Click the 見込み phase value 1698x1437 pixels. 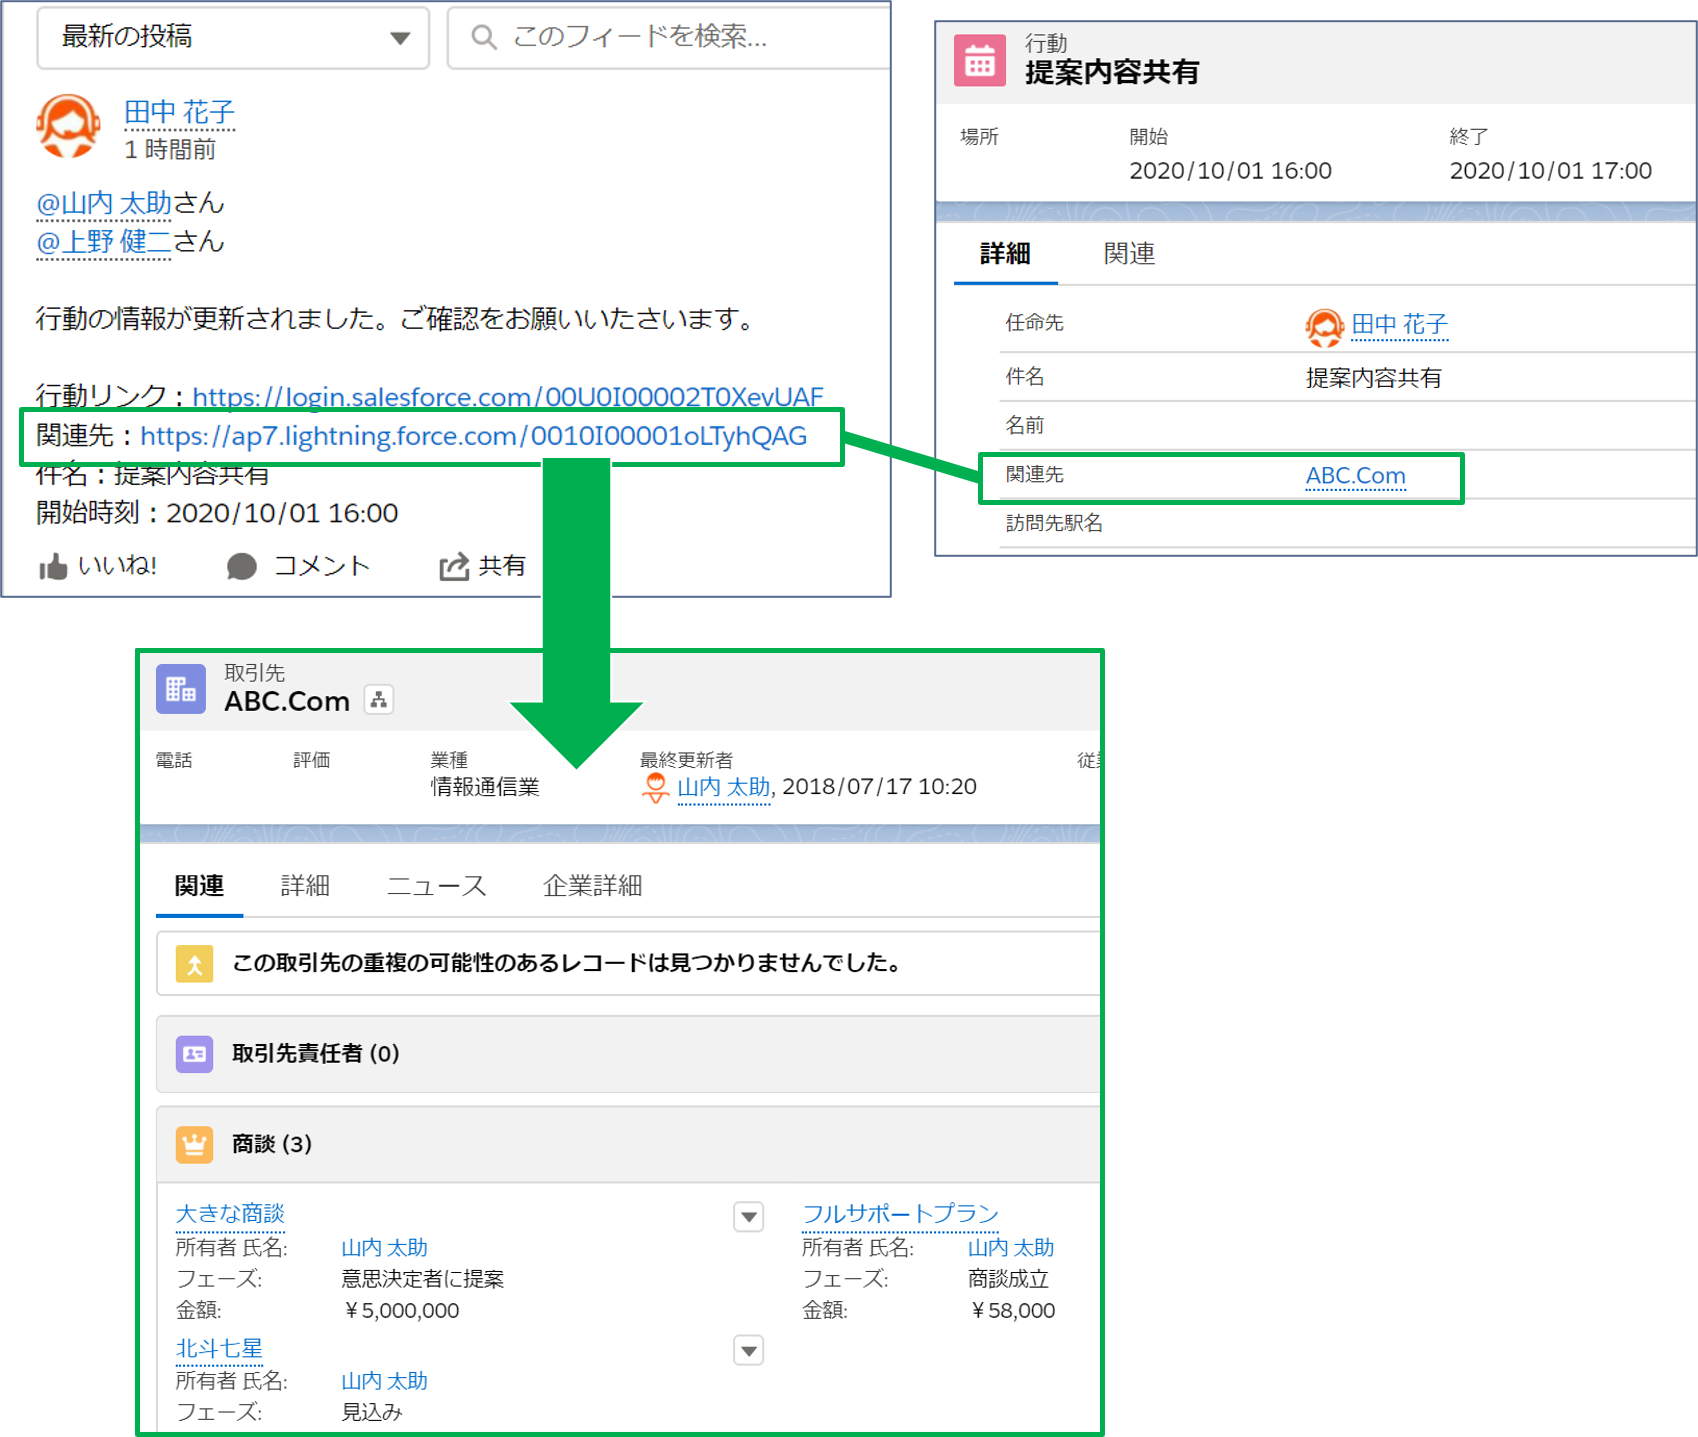(372, 1412)
